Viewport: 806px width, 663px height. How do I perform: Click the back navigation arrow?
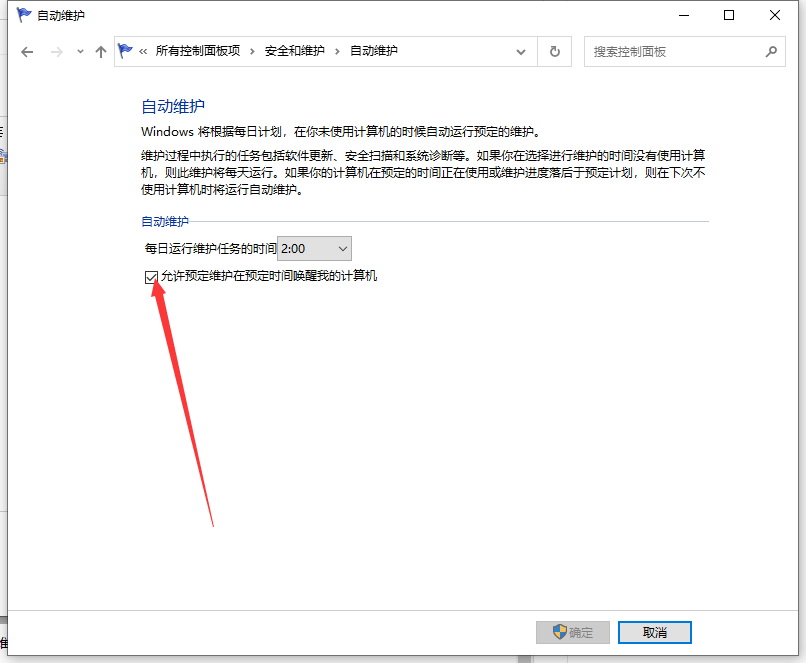coord(27,51)
